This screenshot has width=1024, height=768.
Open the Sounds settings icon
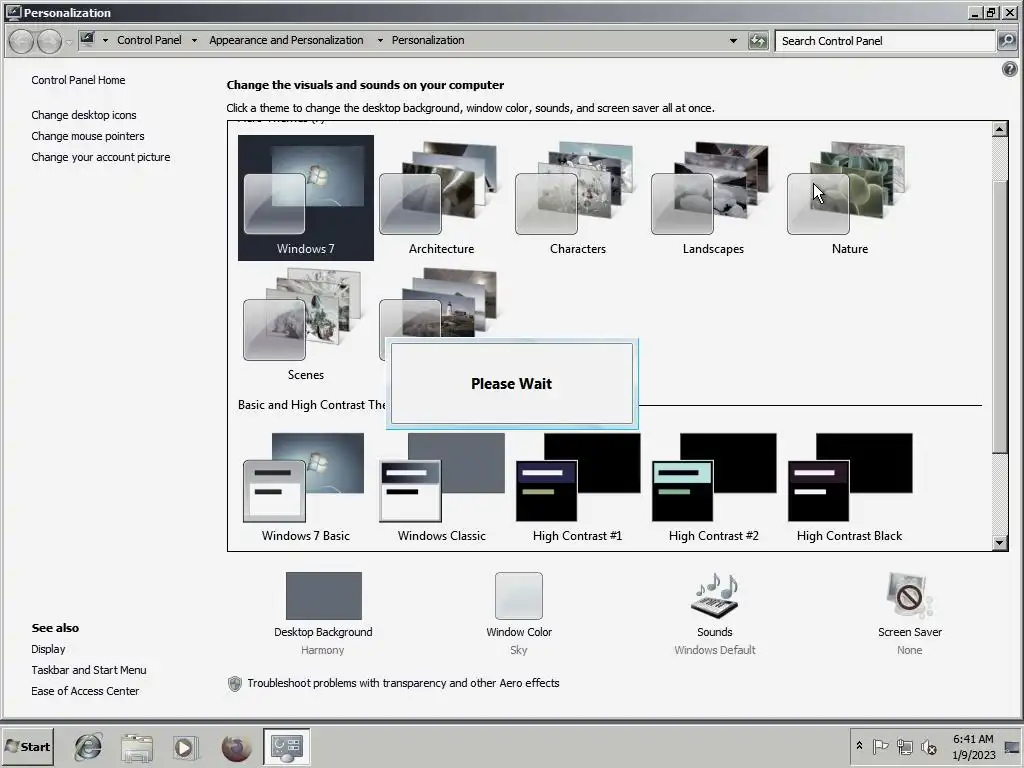(x=714, y=596)
